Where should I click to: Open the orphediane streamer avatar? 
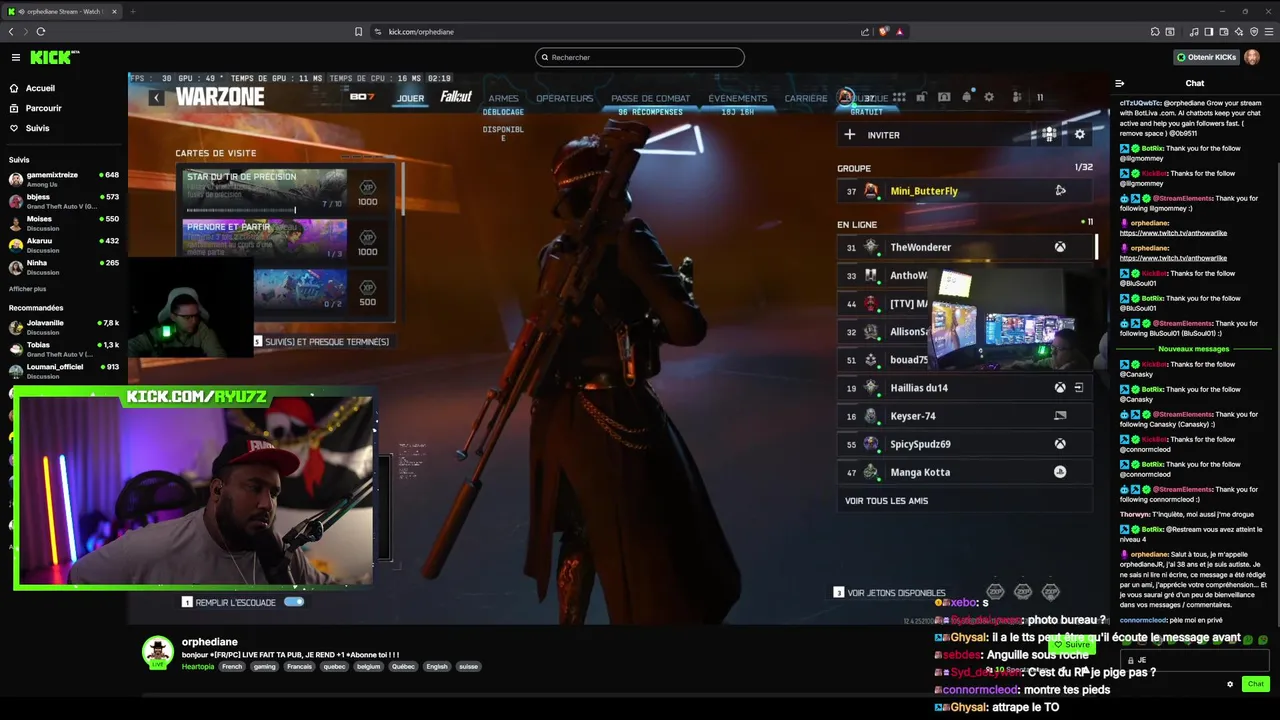coord(157,652)
